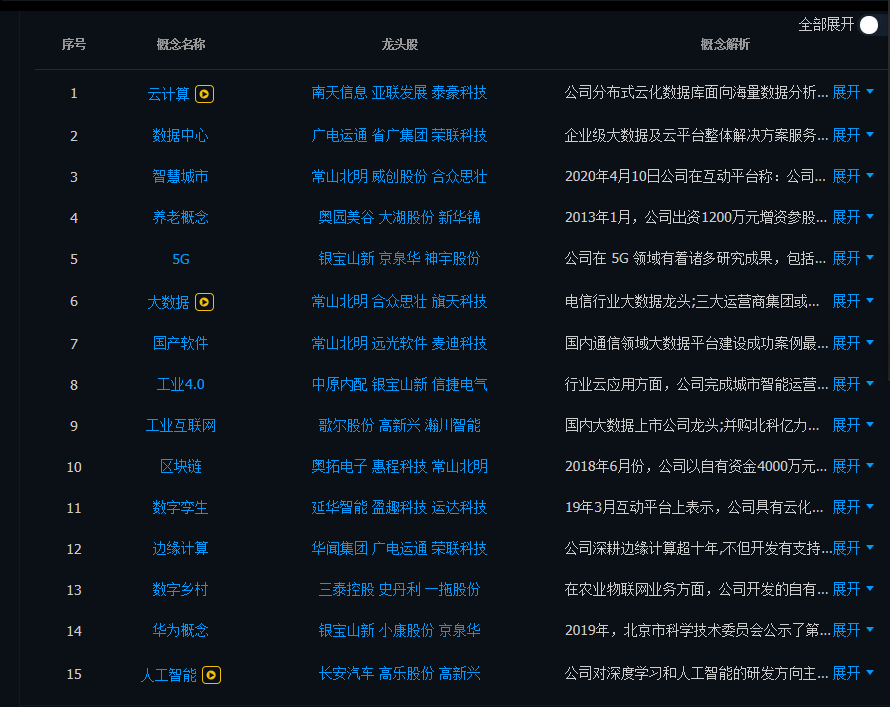Open the 华为概念 concept link
Screen dimensions: 890x707
click(x=180, y=630)
